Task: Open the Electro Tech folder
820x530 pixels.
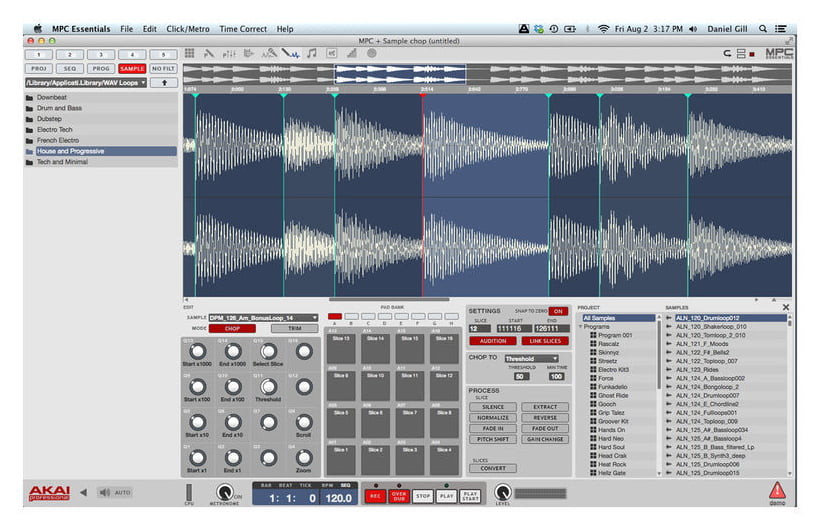Action: click(x=101, y=130)
